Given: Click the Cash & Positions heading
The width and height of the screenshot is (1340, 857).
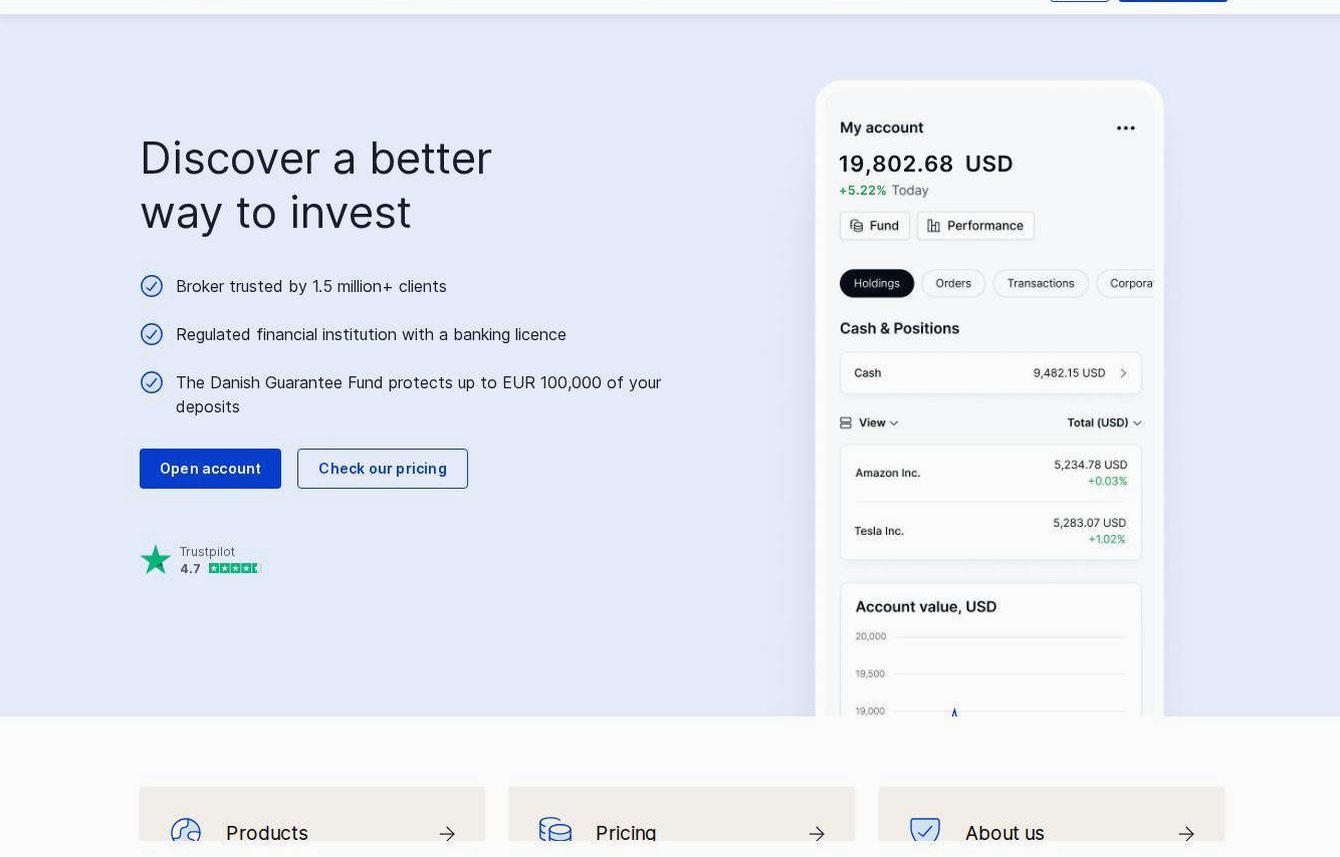Looking at the screenshot, I should pos(899,328).
